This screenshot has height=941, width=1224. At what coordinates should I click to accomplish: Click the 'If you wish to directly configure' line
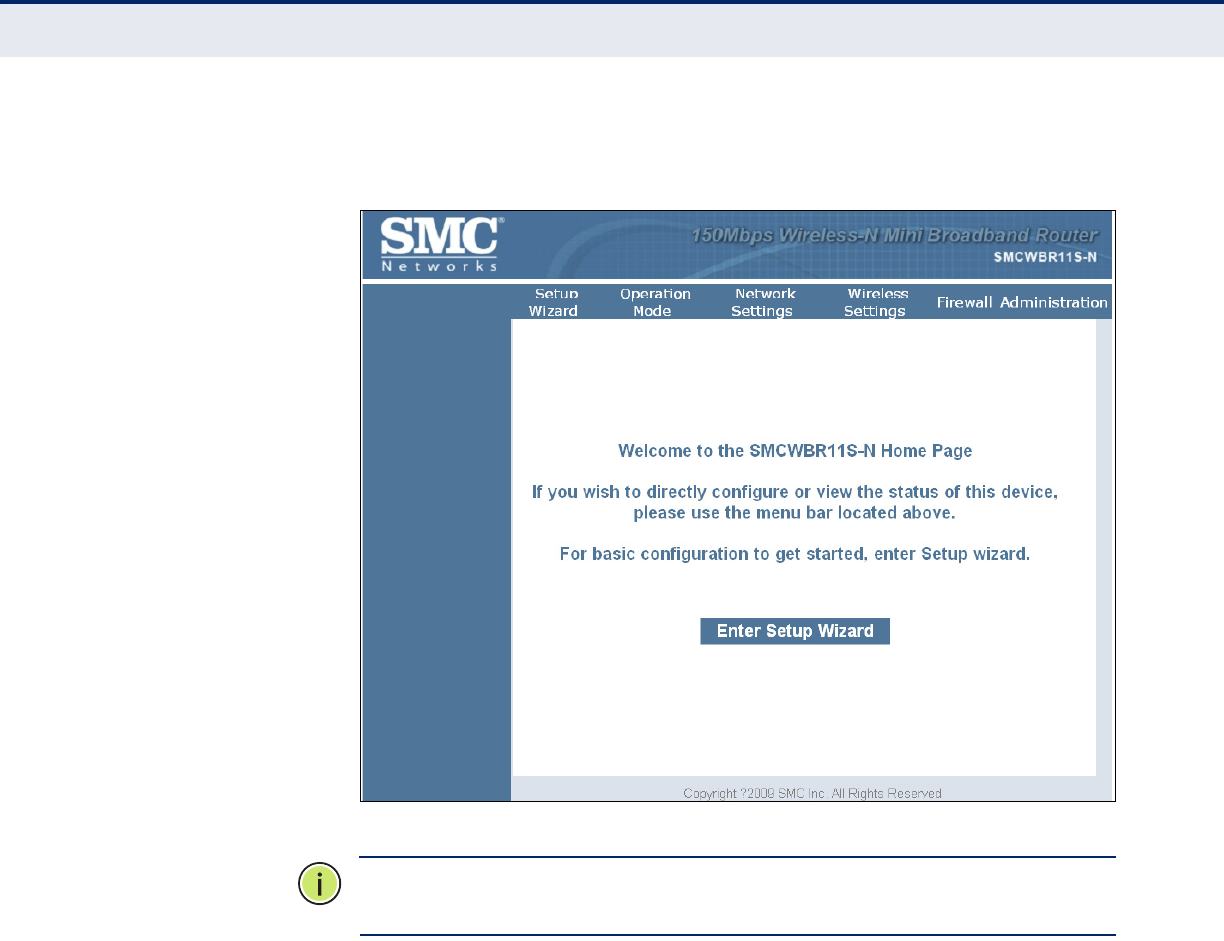pyautogui.click(x=795, y=493)
